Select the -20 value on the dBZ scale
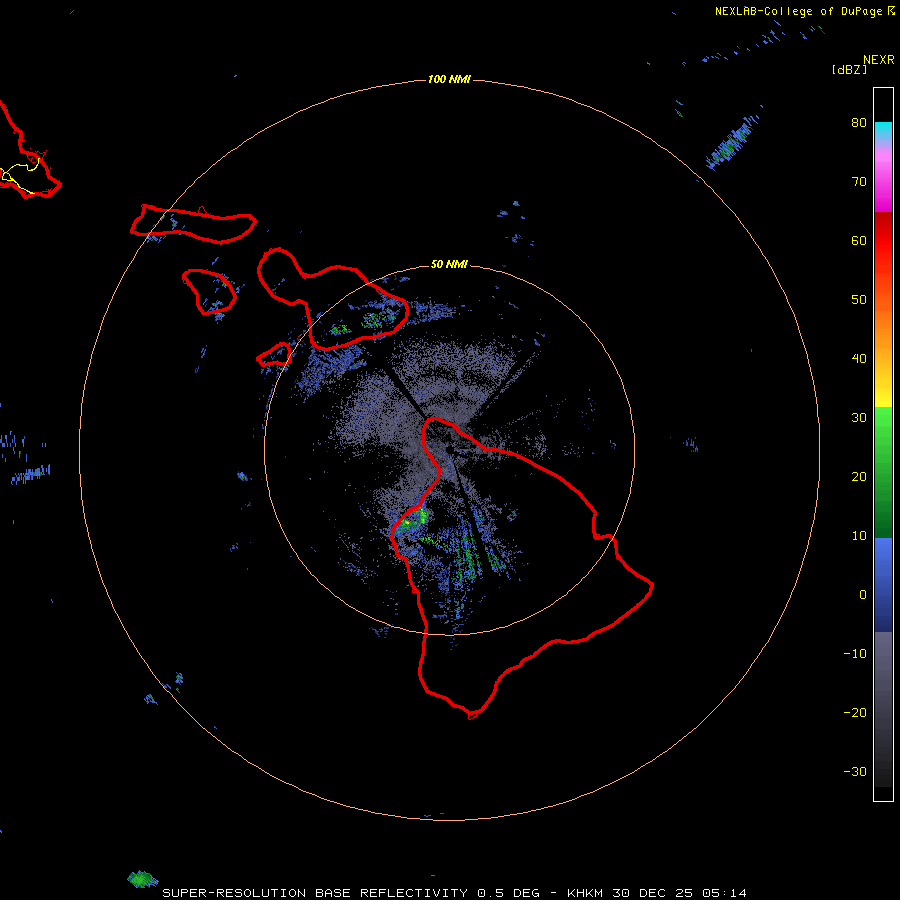This screenshot has width=900, height=900. point(855,713)
